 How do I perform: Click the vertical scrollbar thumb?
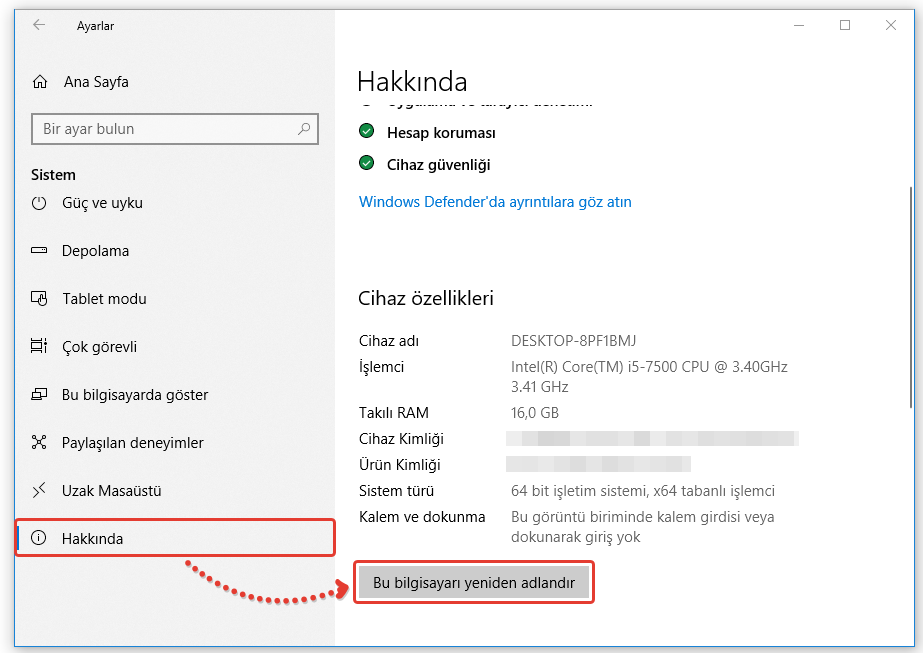[910, 295]
